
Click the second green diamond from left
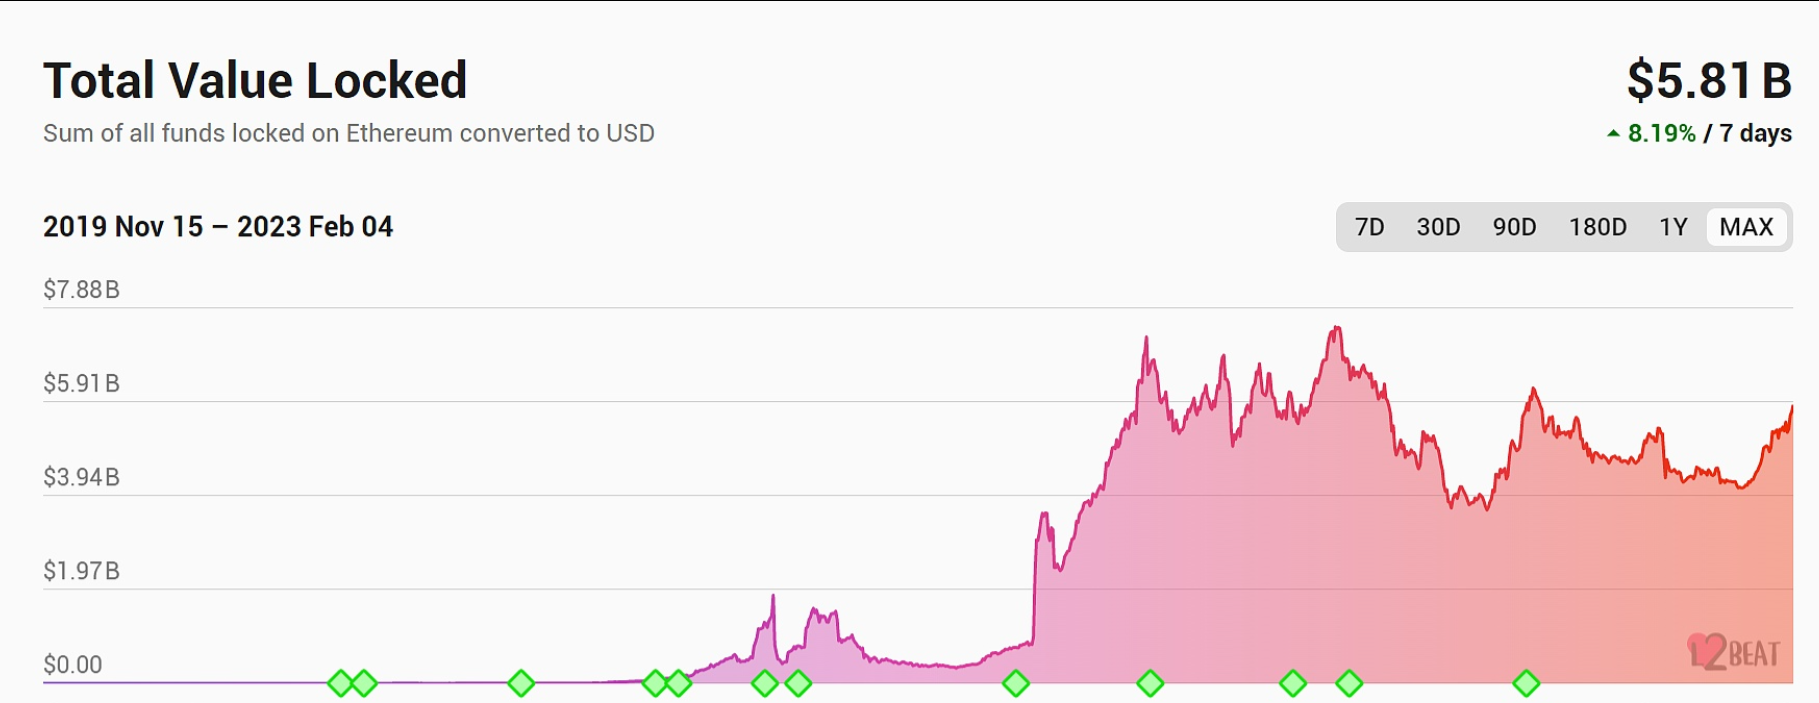point(364,684)
